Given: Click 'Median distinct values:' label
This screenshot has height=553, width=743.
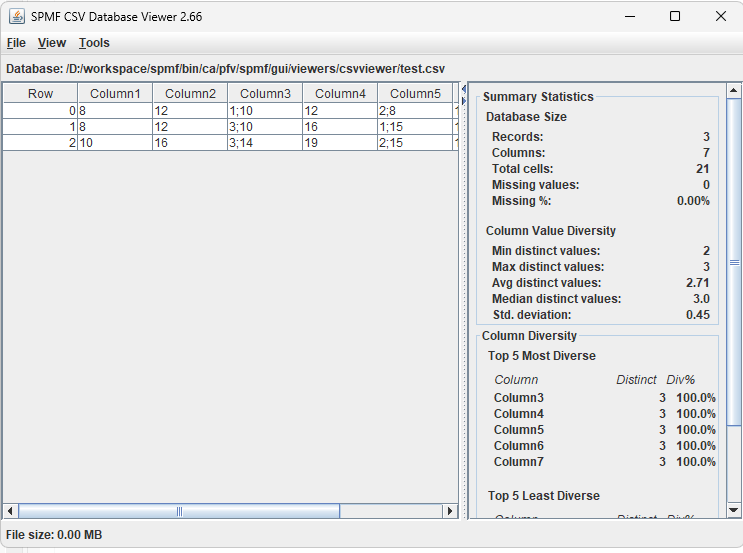Looking at the screenshot, I should (556, 299).
